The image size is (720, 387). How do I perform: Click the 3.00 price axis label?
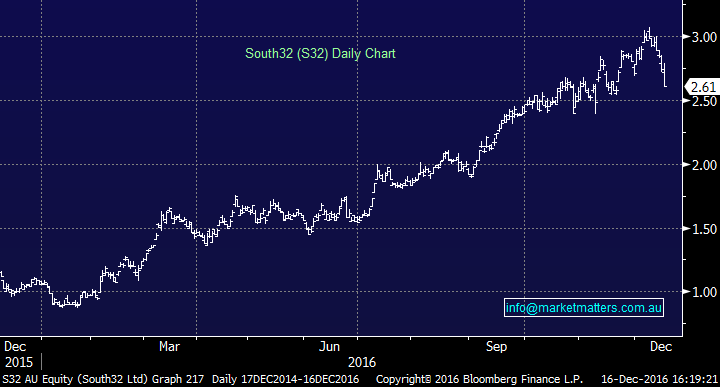(705, 37)
